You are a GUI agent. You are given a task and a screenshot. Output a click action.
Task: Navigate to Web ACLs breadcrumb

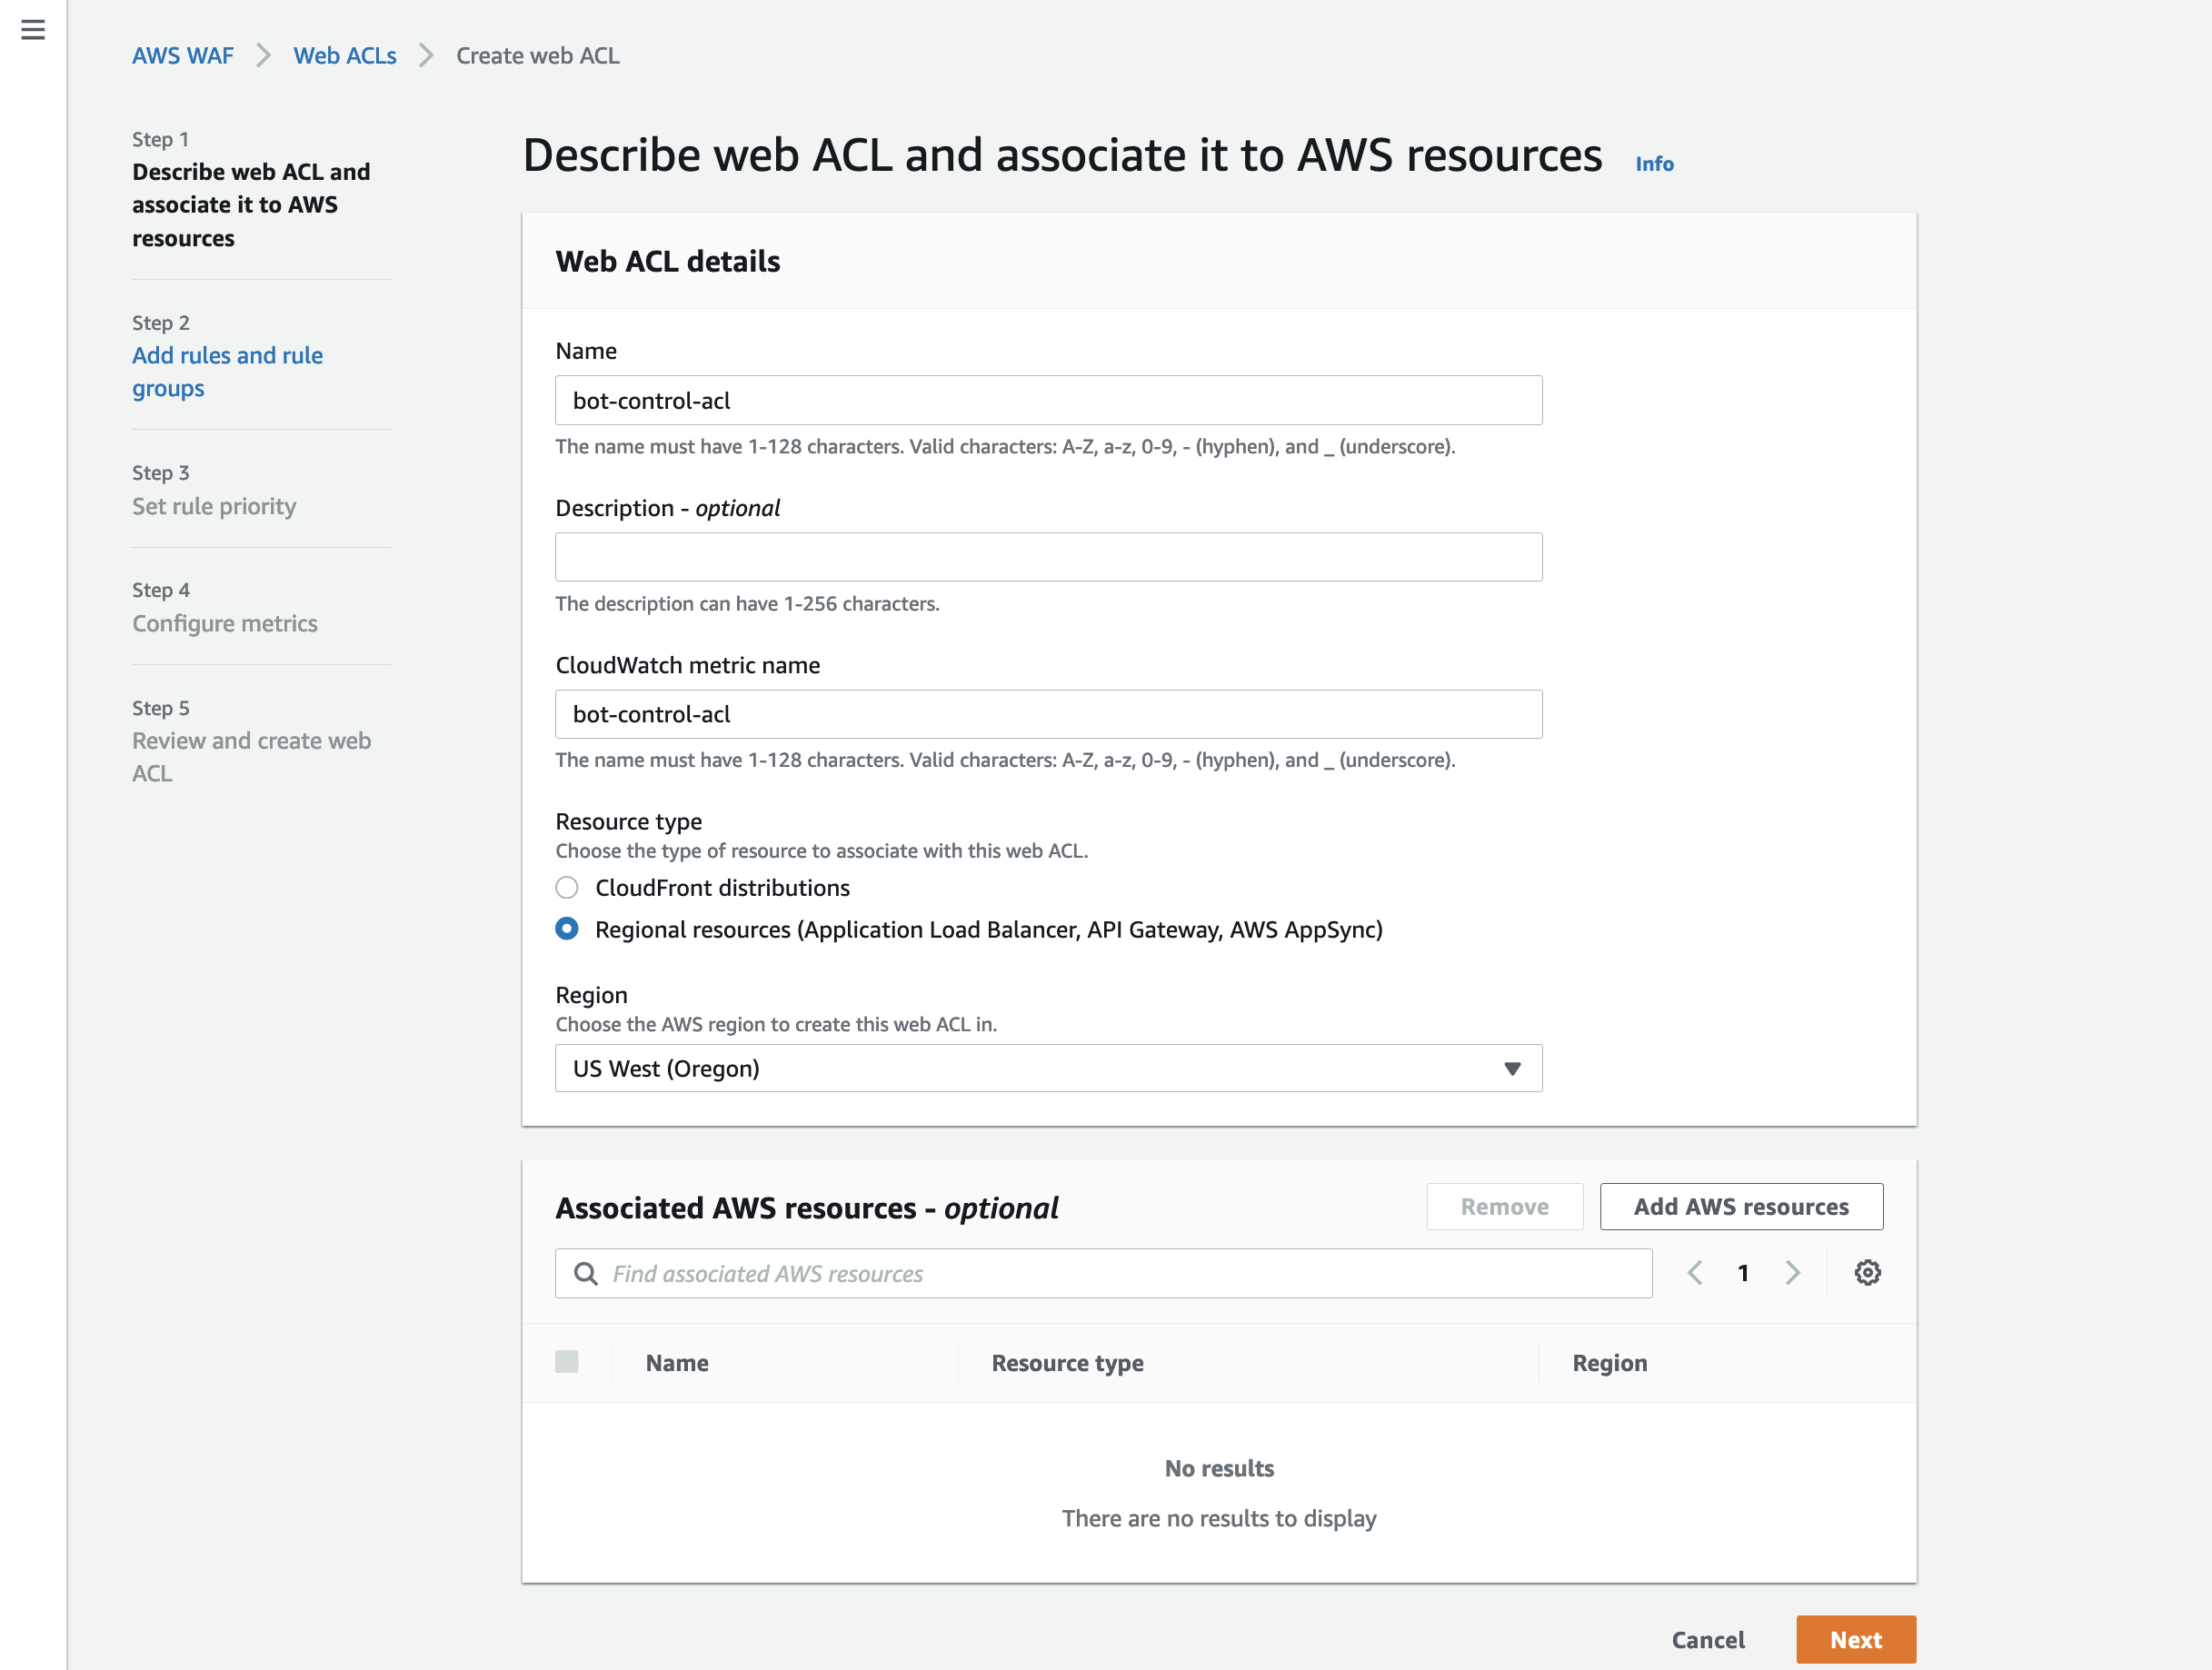click(x=344, y=56)
